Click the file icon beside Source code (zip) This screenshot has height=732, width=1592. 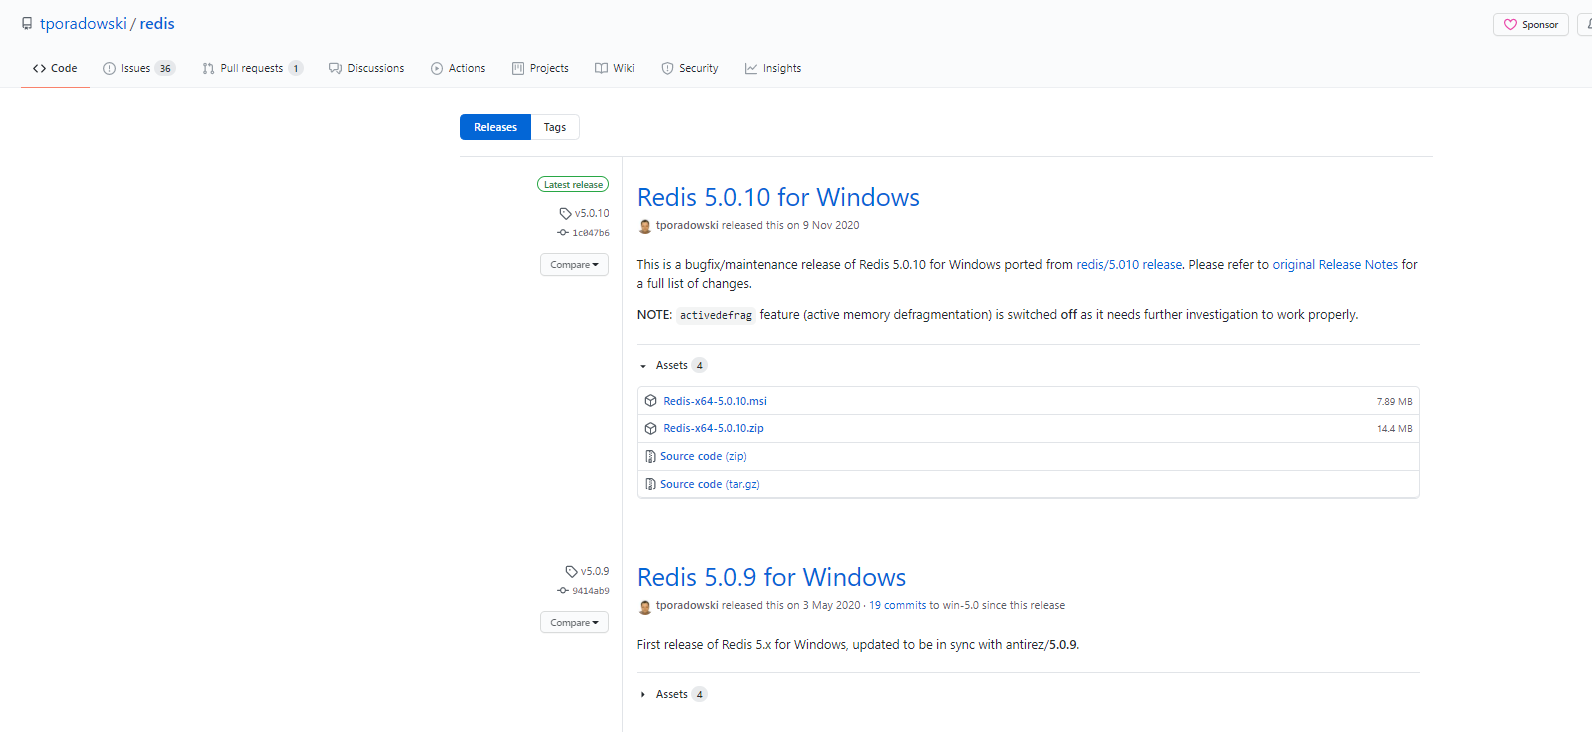[x=651, y=456]
